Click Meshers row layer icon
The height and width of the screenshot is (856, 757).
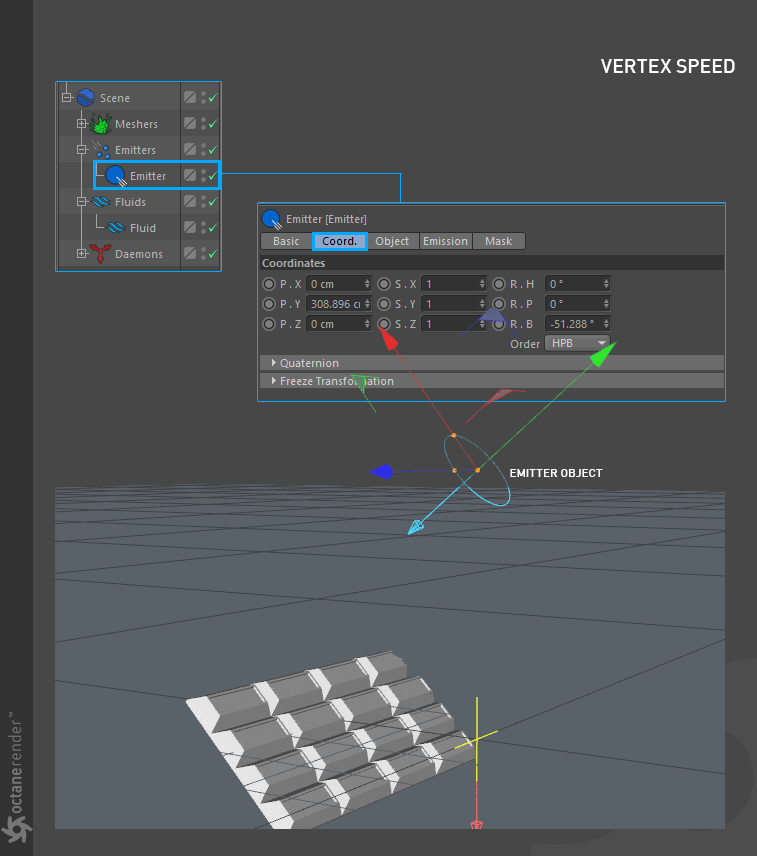[x=189, y=123]
